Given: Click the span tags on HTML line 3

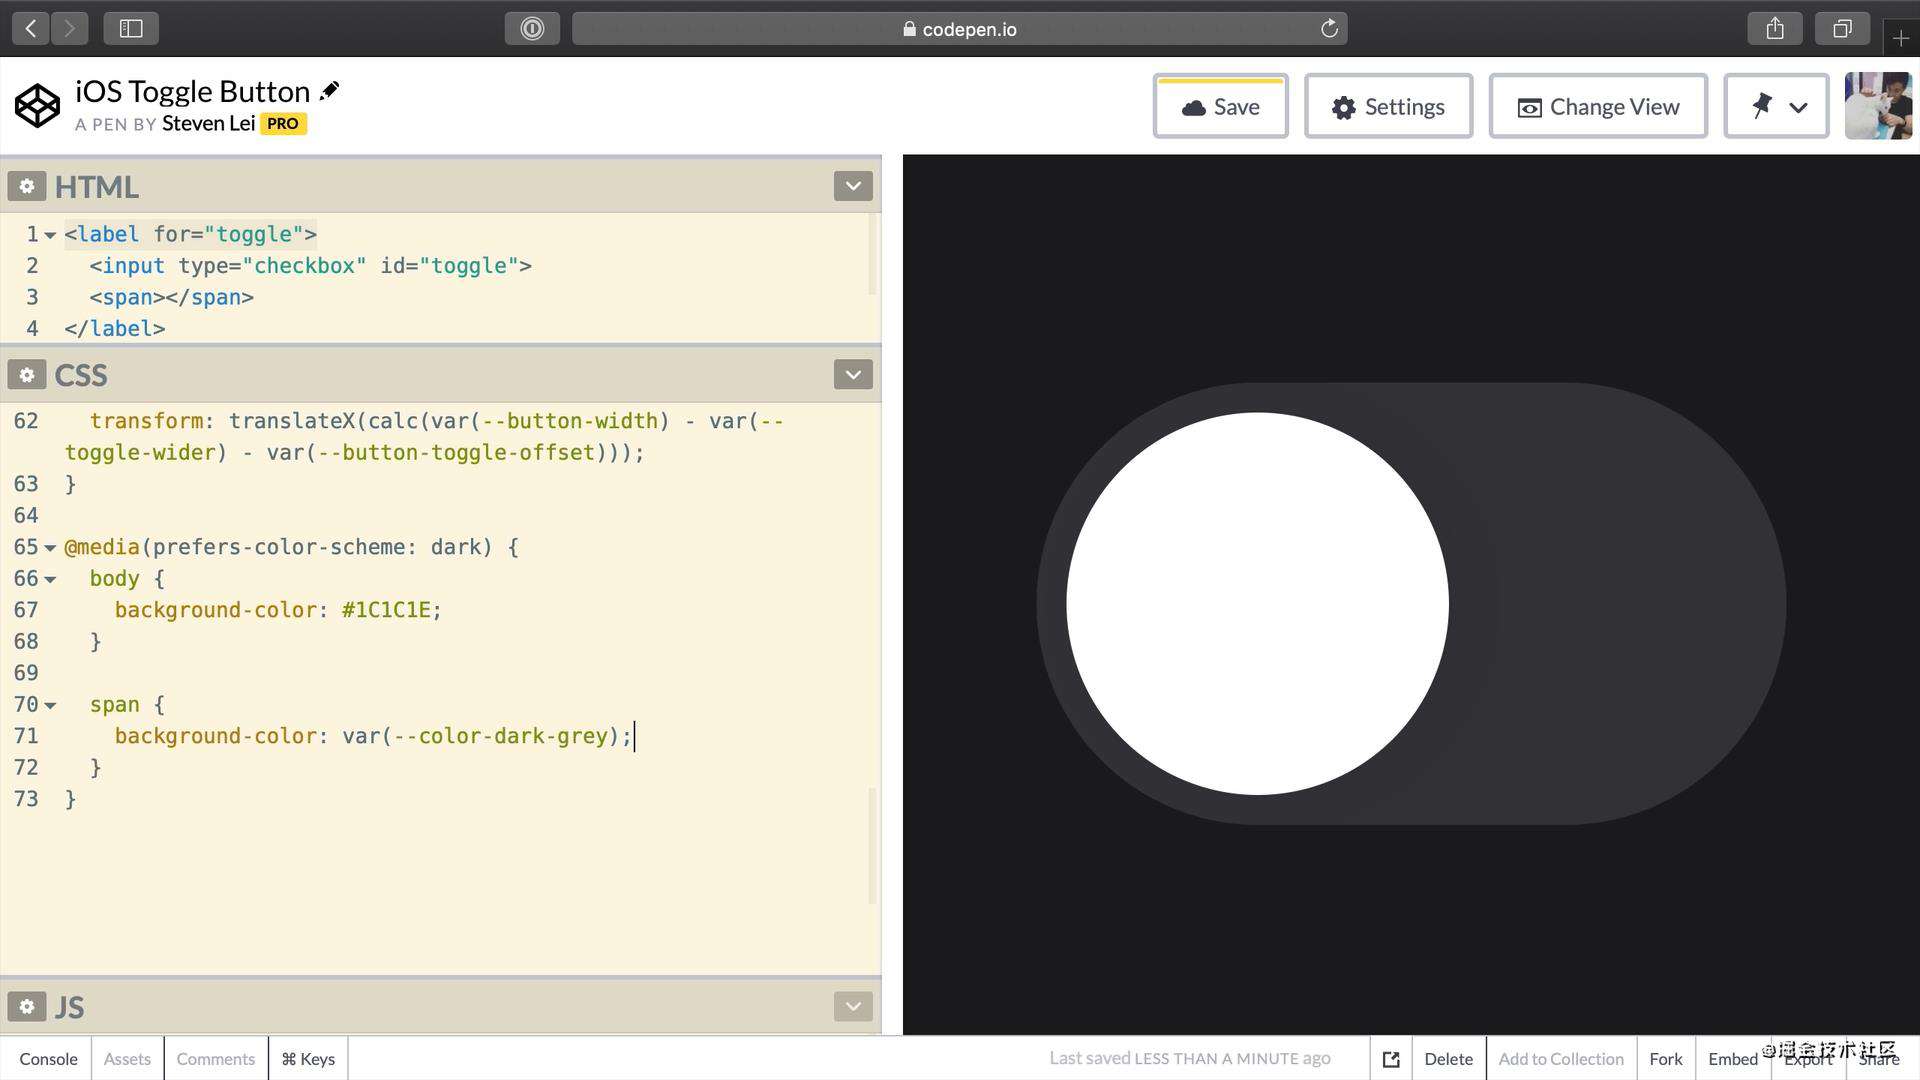Looking at the screenshot, I should click(x=171, y=298).
